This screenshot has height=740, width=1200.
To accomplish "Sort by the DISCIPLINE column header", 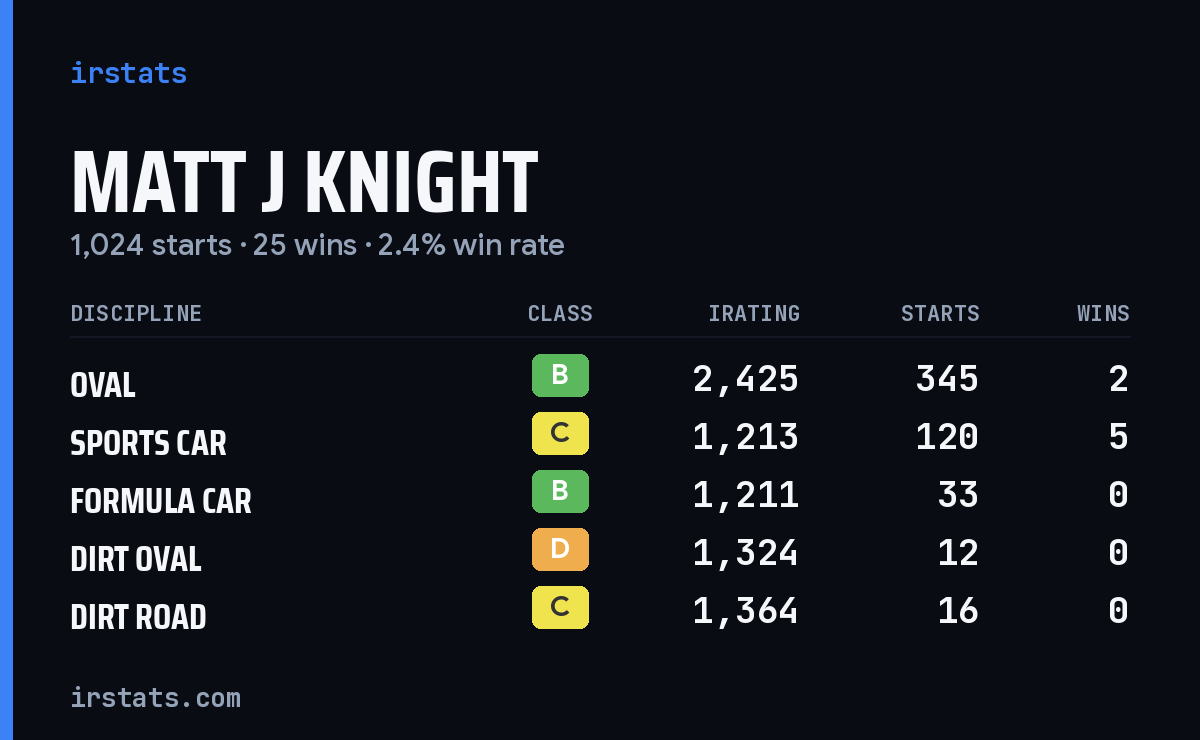I will 136,314.
